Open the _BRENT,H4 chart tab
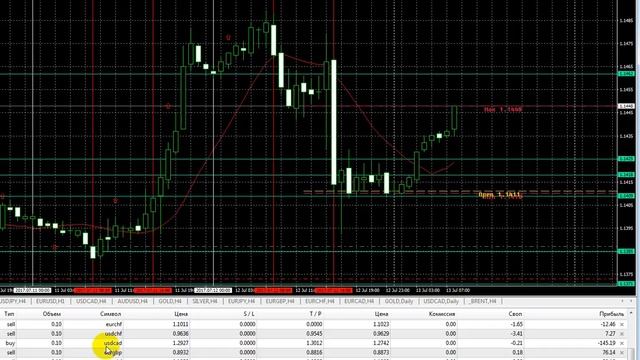 483,301
